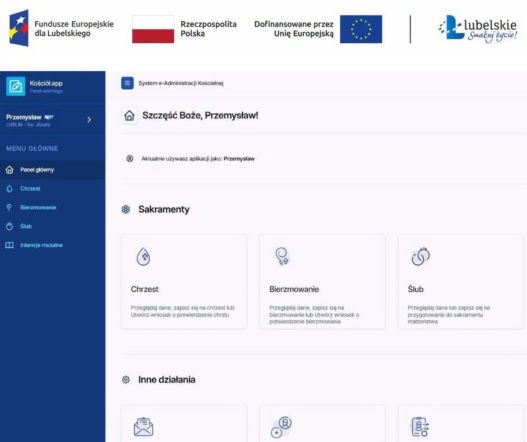
Task: Open Chrzest card water drop icon
Action: (144, 257)
